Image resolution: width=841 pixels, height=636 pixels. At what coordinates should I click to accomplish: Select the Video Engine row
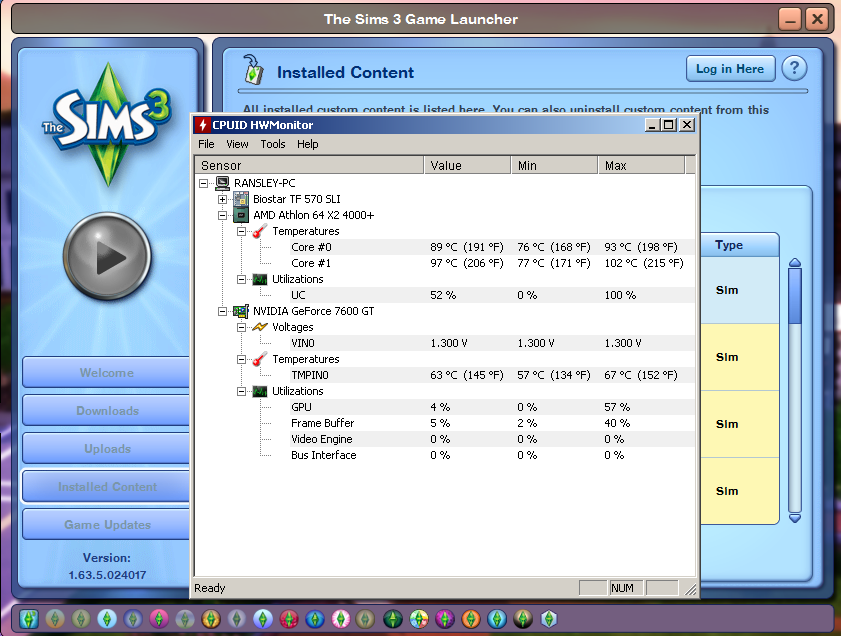pyautogui.click(x=492, y=439)
